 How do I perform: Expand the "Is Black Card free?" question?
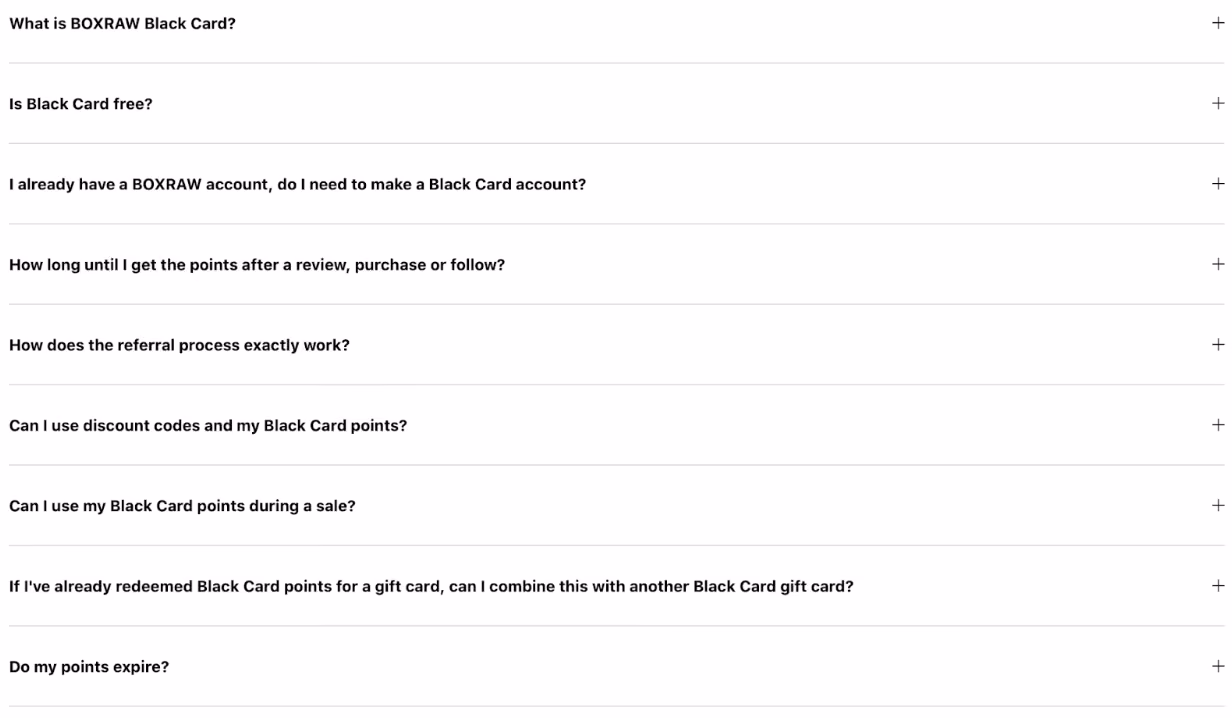coord(616,103)
